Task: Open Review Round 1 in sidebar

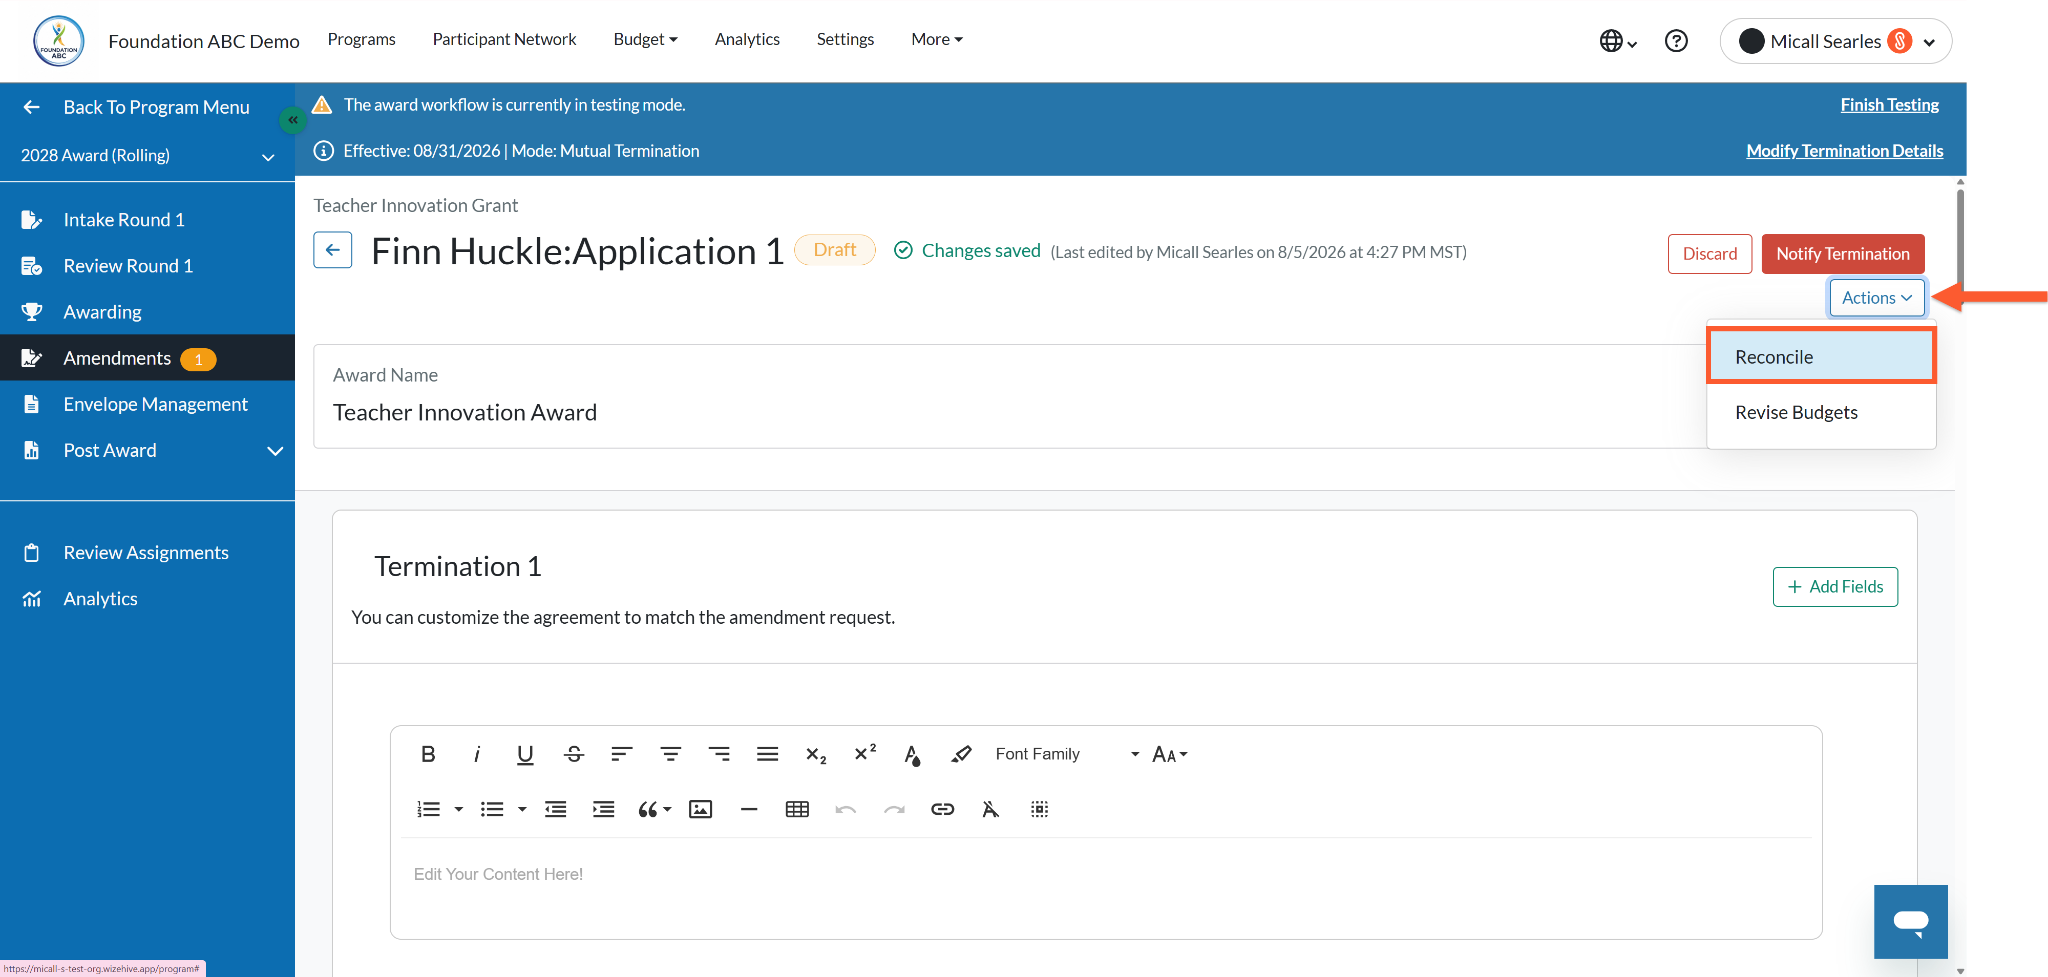Action: point(147,266)
